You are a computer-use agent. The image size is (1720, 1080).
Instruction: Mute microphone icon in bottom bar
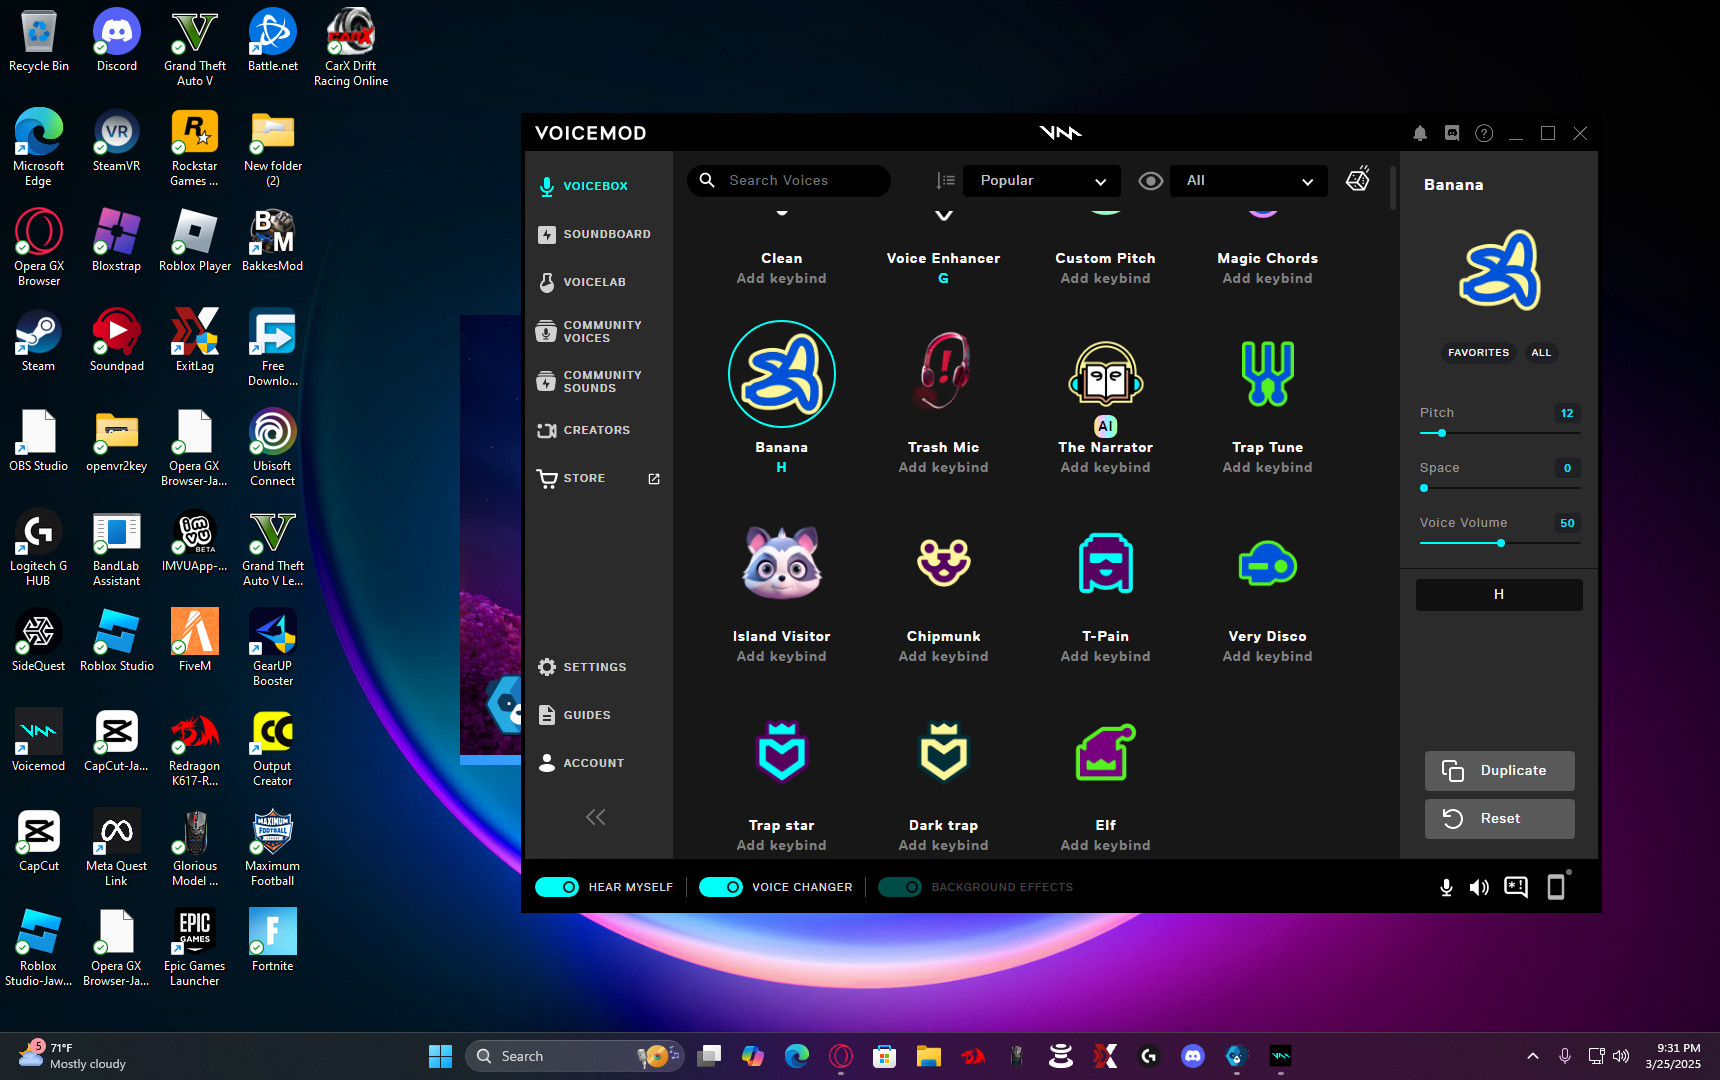coord(1446,887)
